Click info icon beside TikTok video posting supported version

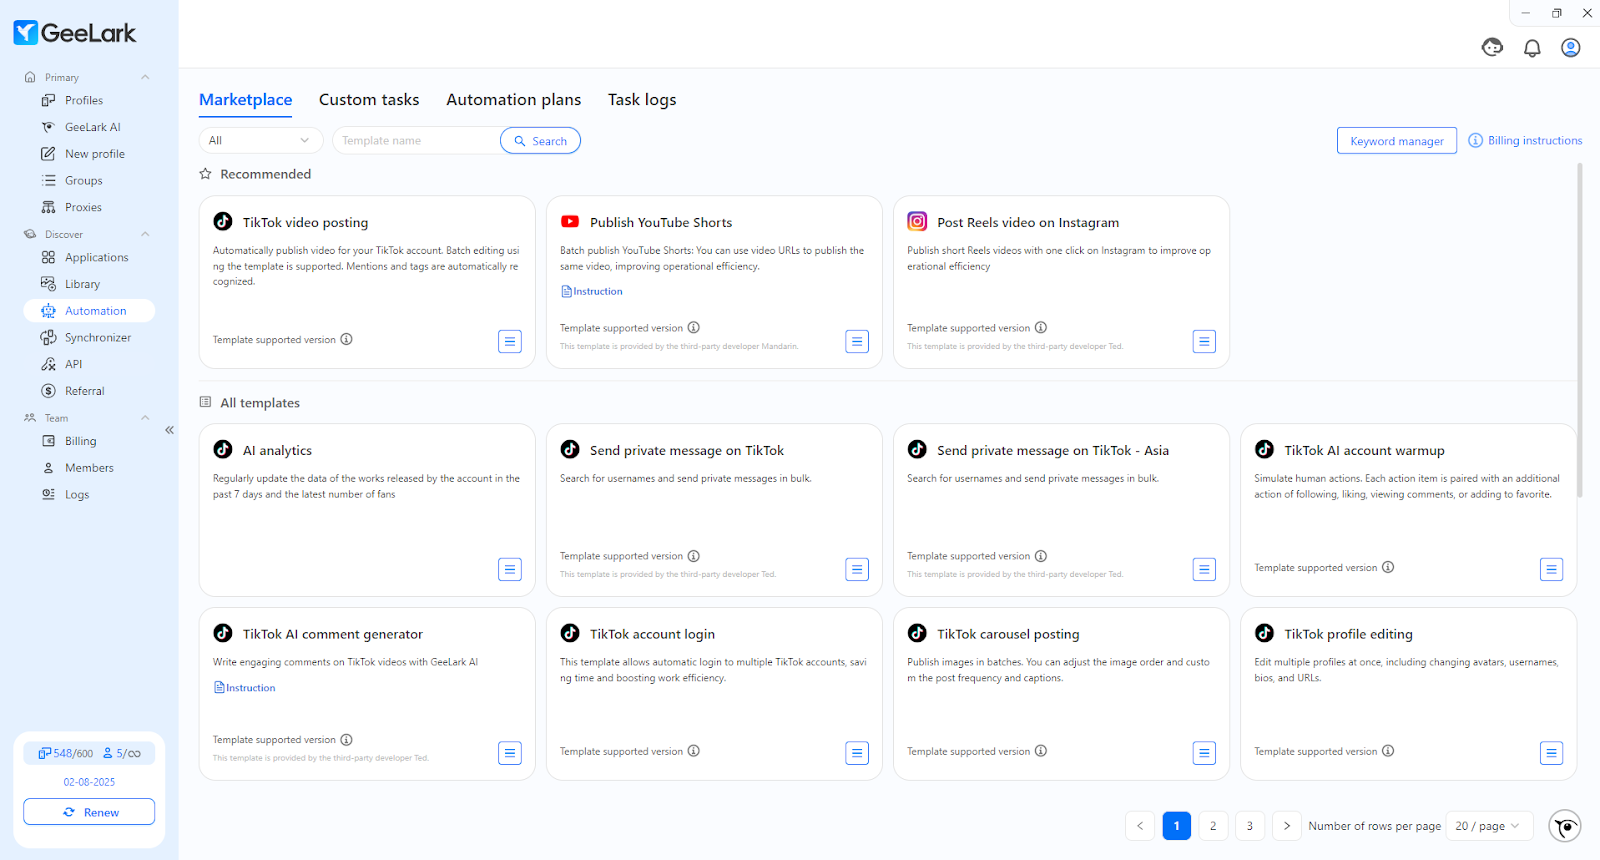pyautogui.click(x=346, y=339)
